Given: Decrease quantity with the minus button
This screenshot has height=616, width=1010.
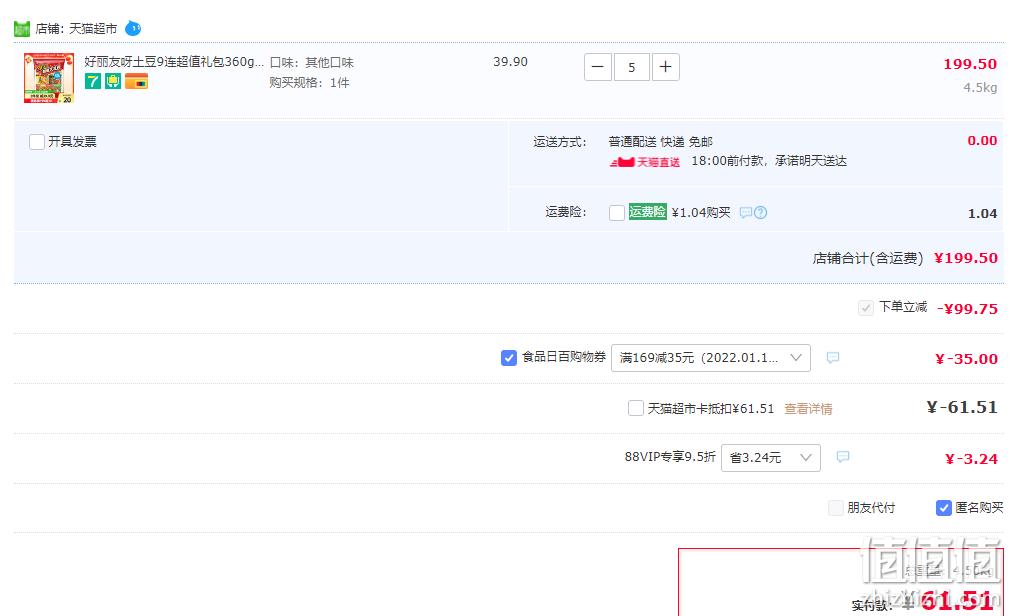Looking at the screenshot, I should point(598,67).
